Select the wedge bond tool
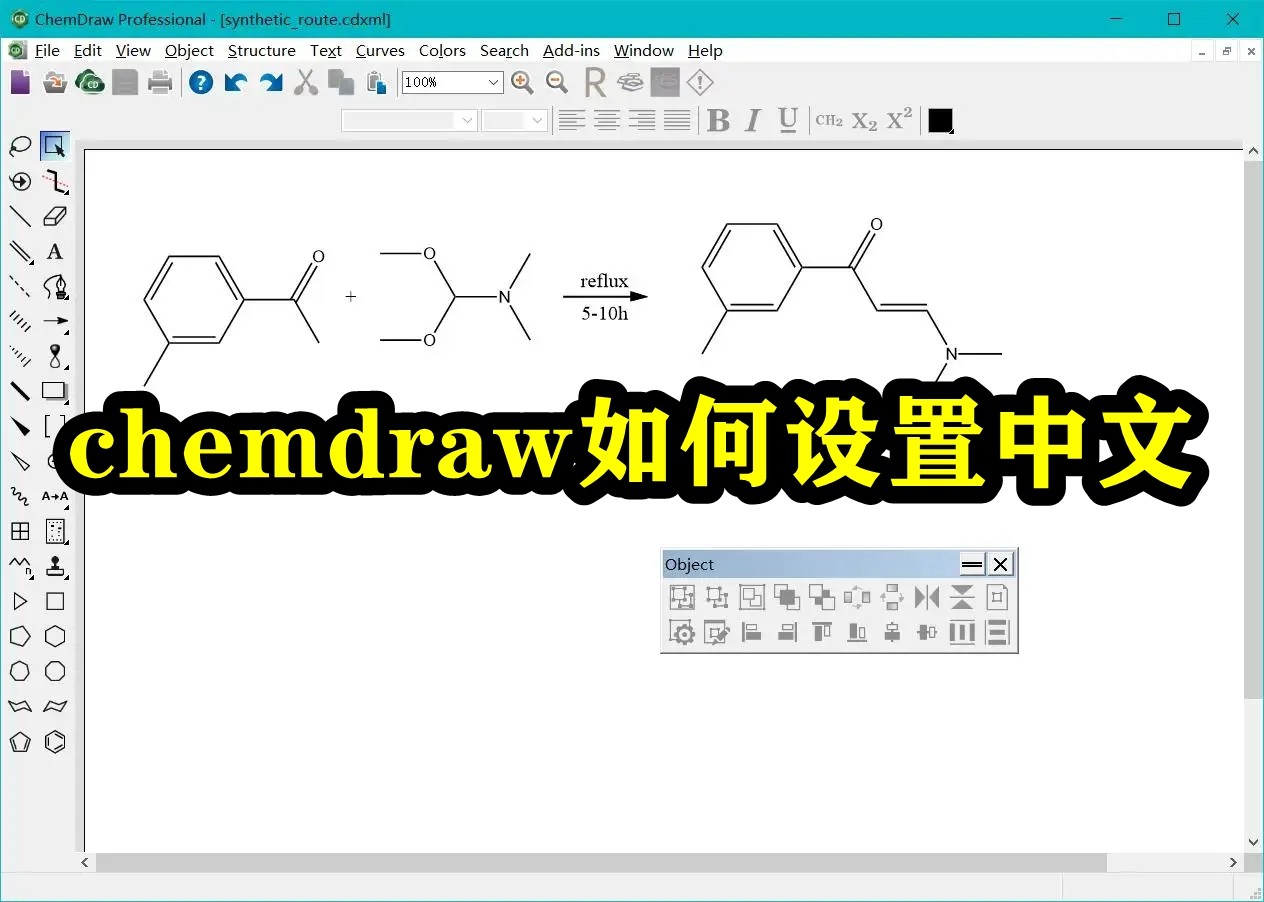This screenshot has height=902, width=1264. (x=20, y=426)
